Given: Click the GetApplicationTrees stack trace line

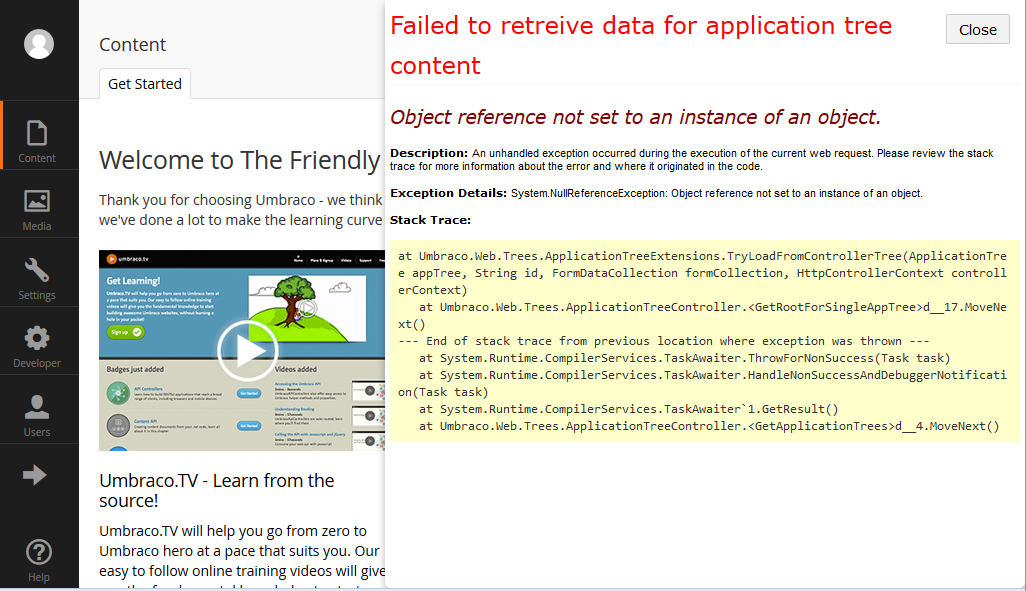Looking at the screenshot, I should click(709, 426).
